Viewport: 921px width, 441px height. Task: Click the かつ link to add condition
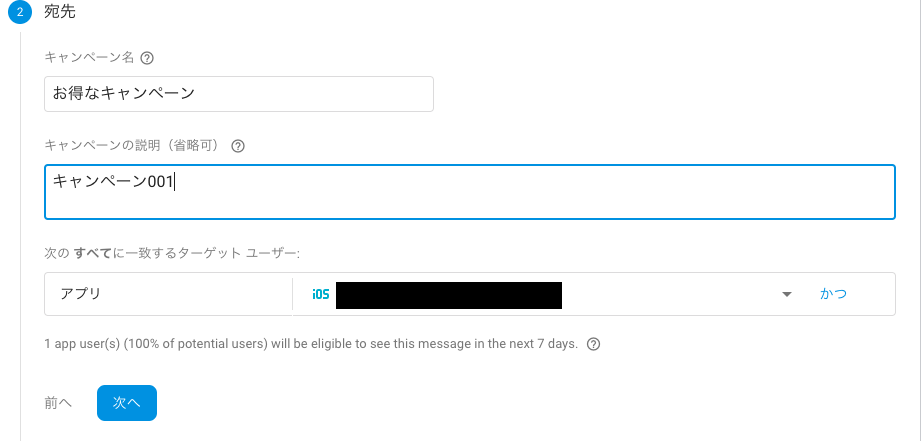click(x=833, y=294)
